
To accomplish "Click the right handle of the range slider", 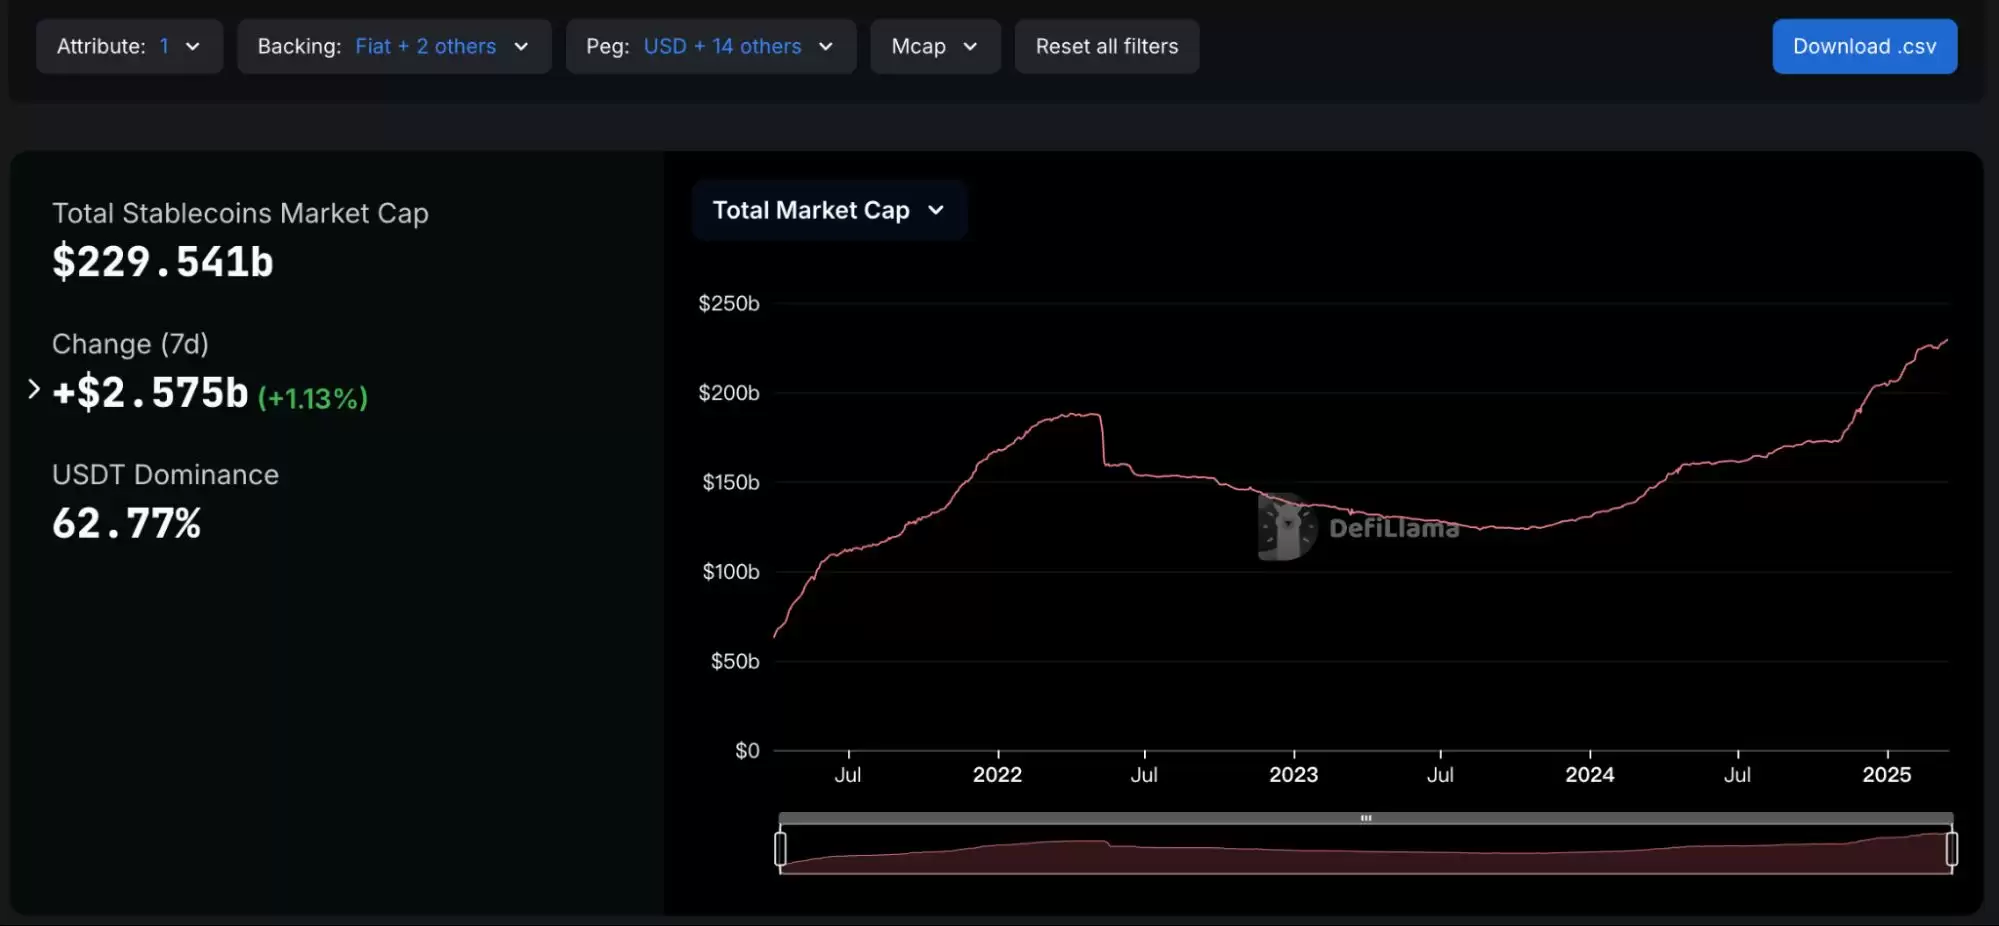I will (1951, 849).
